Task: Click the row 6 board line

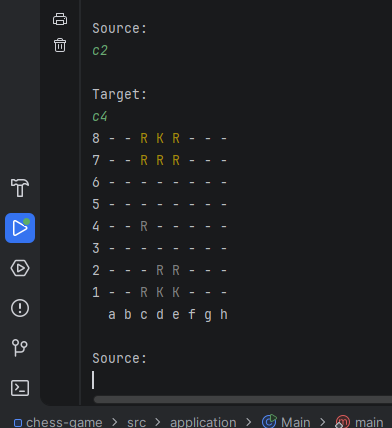Action: pos(160,182)
